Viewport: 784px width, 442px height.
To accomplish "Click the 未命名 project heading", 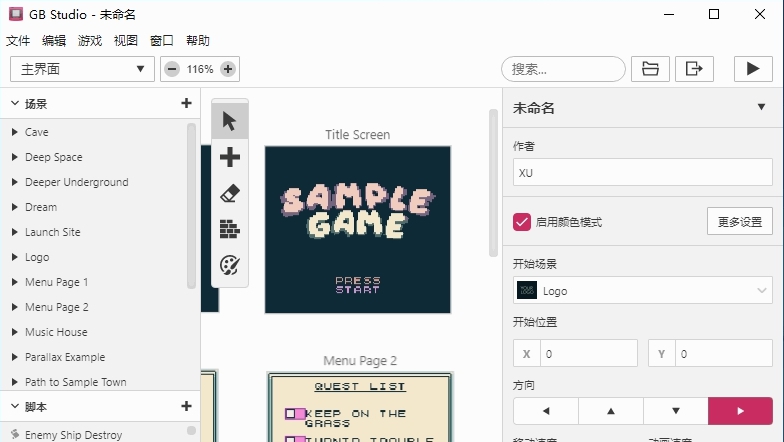I will [x=534, y=108].
